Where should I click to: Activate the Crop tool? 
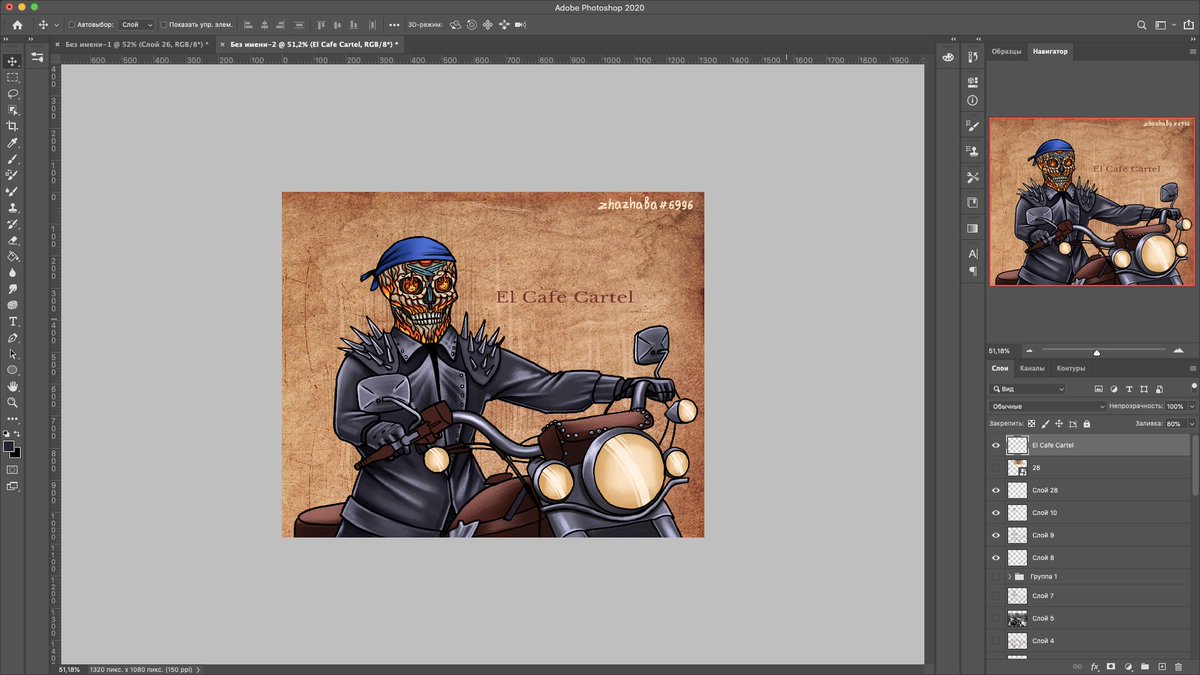(13, 123)
